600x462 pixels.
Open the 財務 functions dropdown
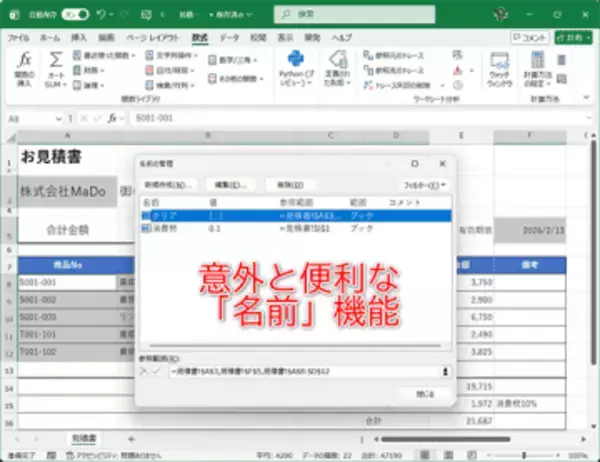88,70
